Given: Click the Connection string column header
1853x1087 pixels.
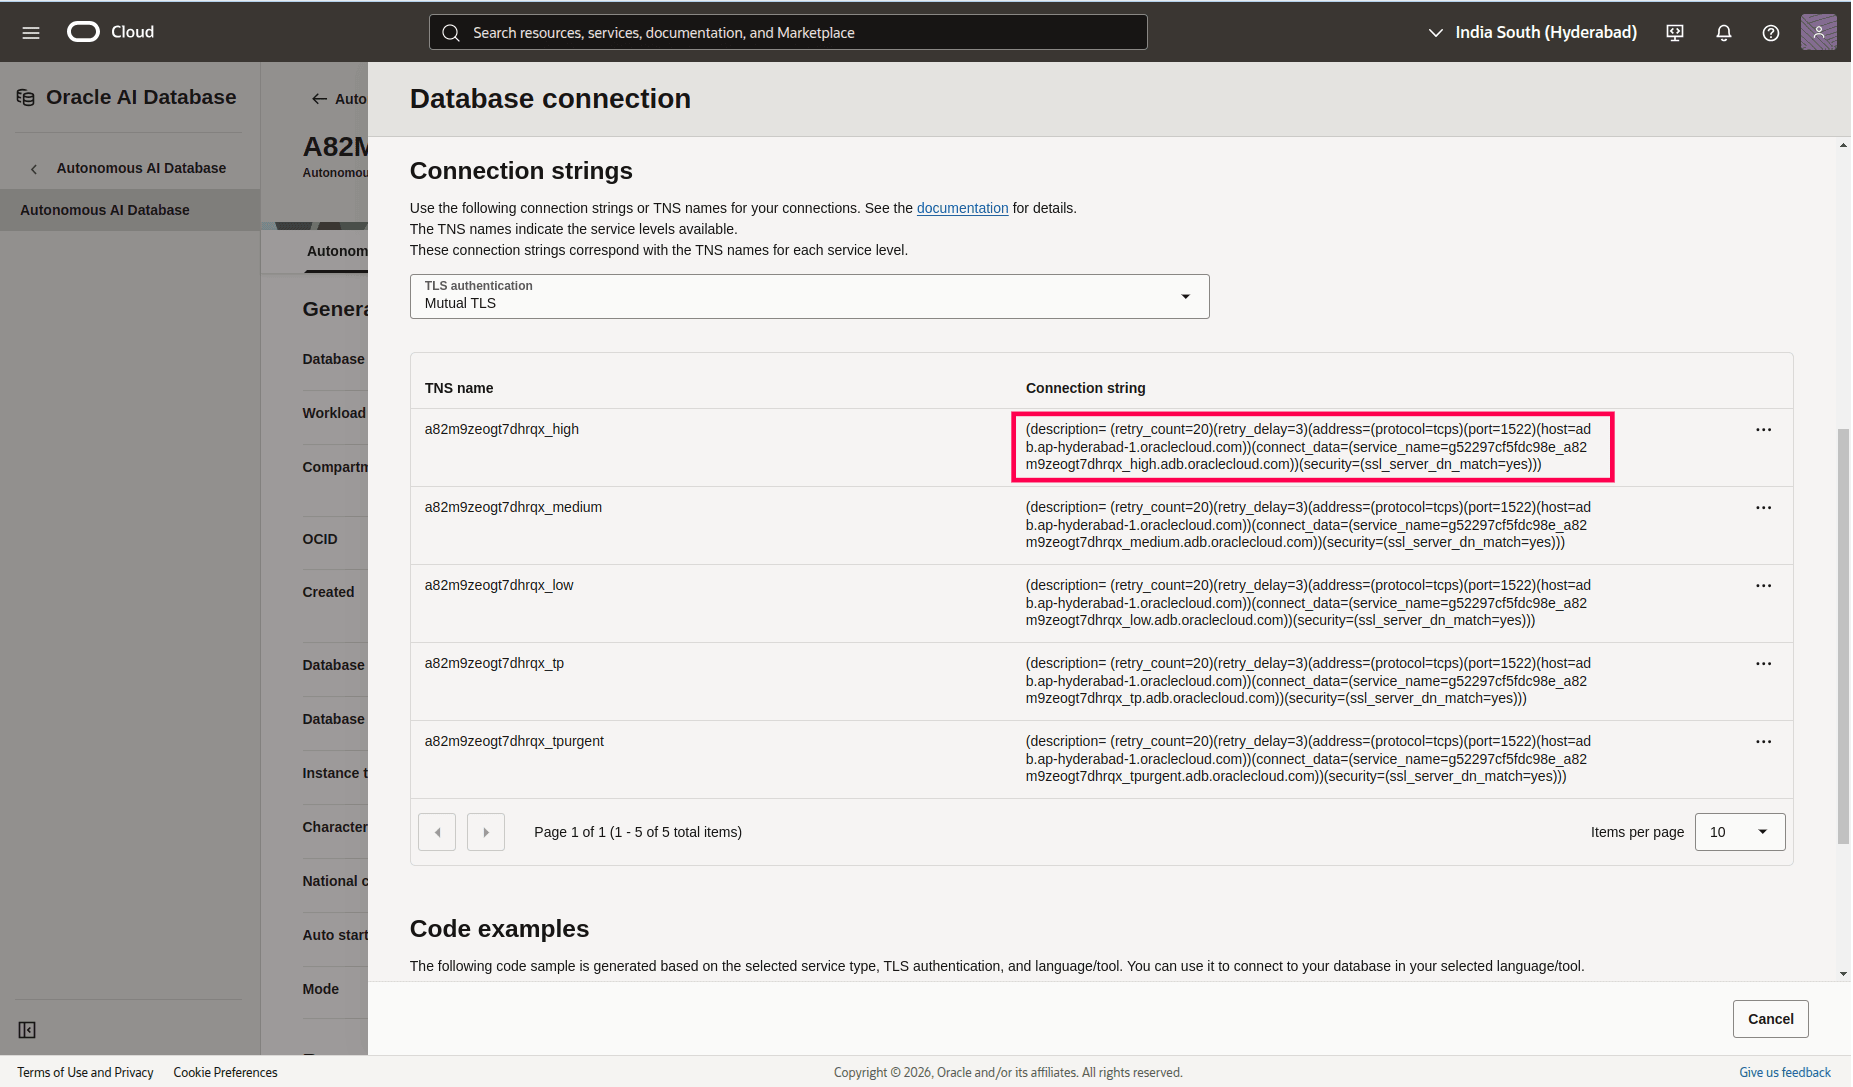Looking at the screenshot, I should [x=1086, y=388].
